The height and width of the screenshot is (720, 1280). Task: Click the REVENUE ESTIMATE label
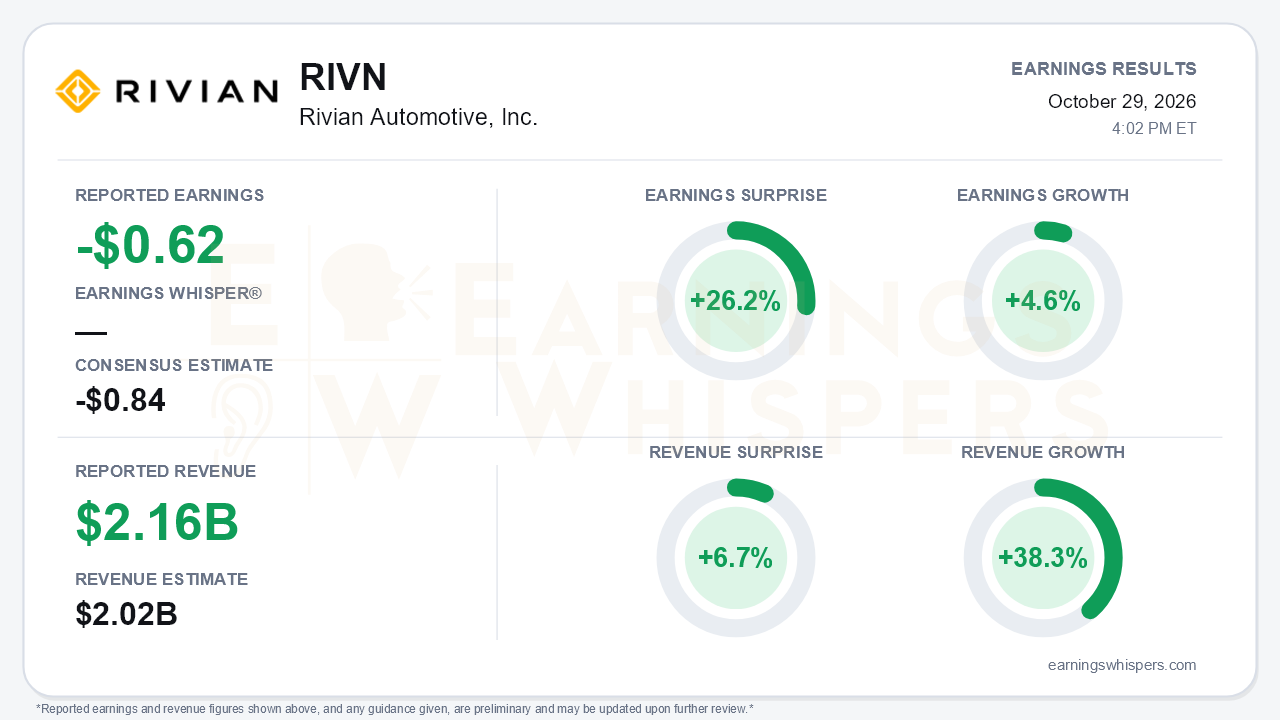coord(162,579)
